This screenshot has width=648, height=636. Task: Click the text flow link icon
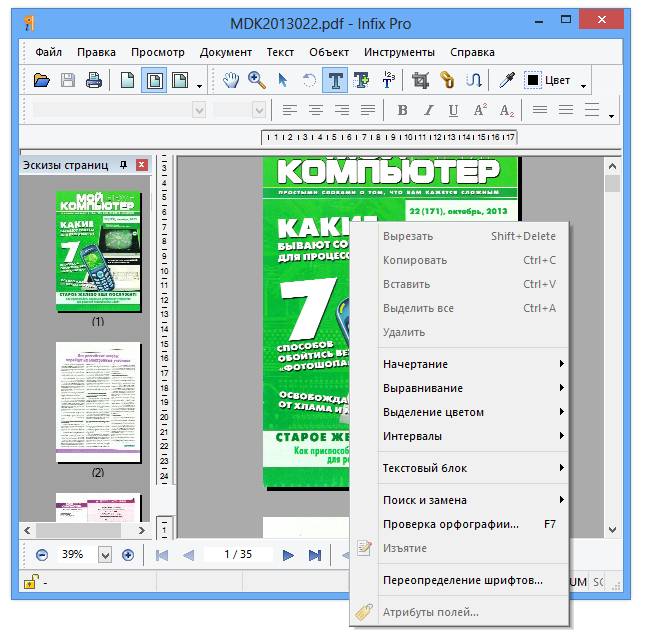474,80
